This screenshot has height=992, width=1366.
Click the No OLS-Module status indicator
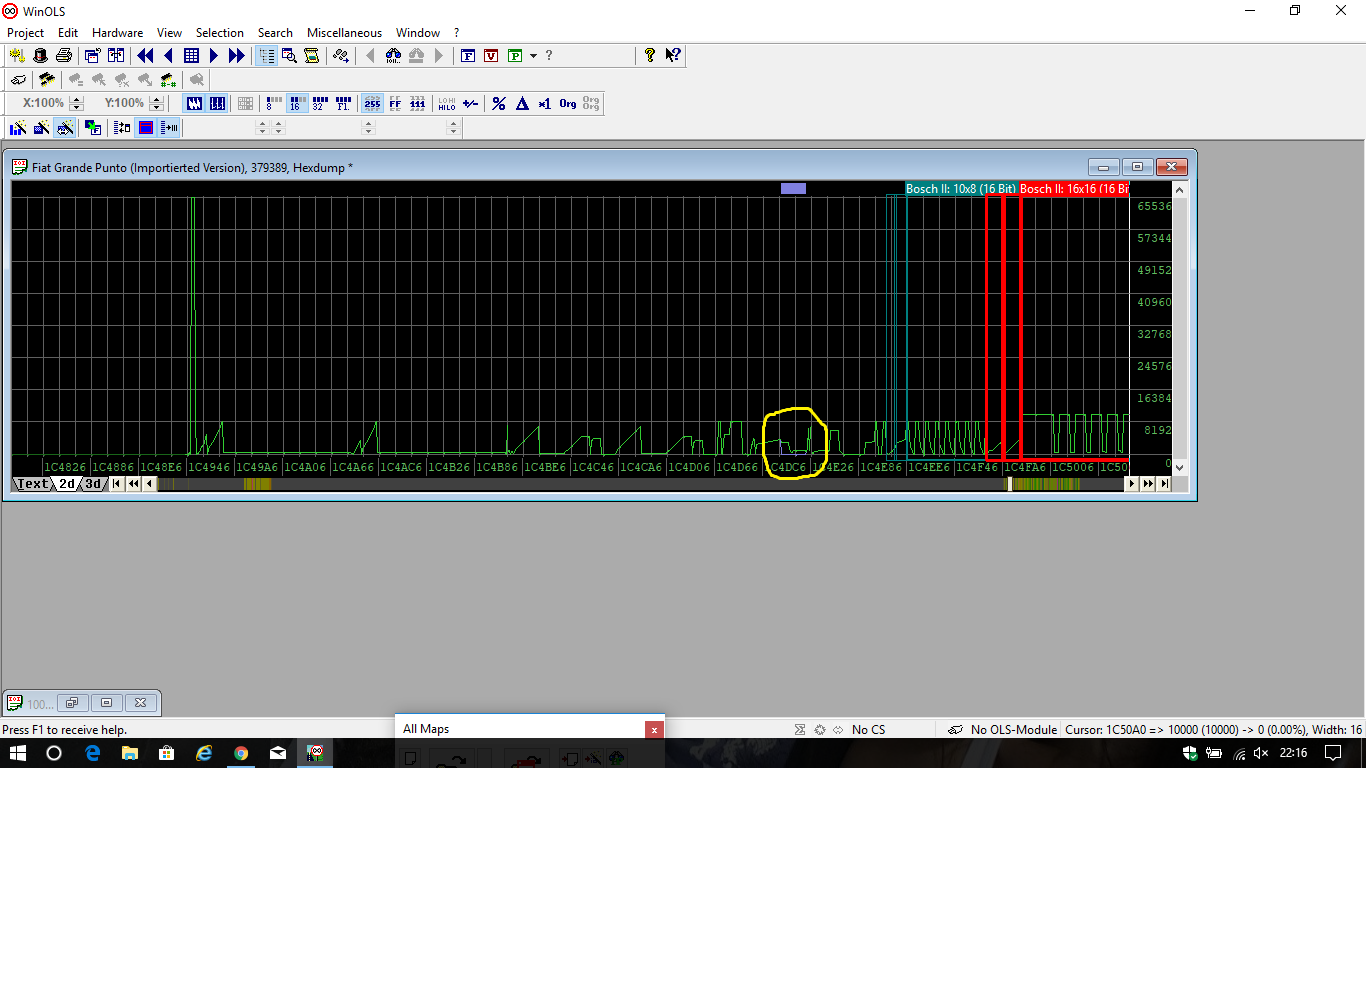tap(1013, 730)
